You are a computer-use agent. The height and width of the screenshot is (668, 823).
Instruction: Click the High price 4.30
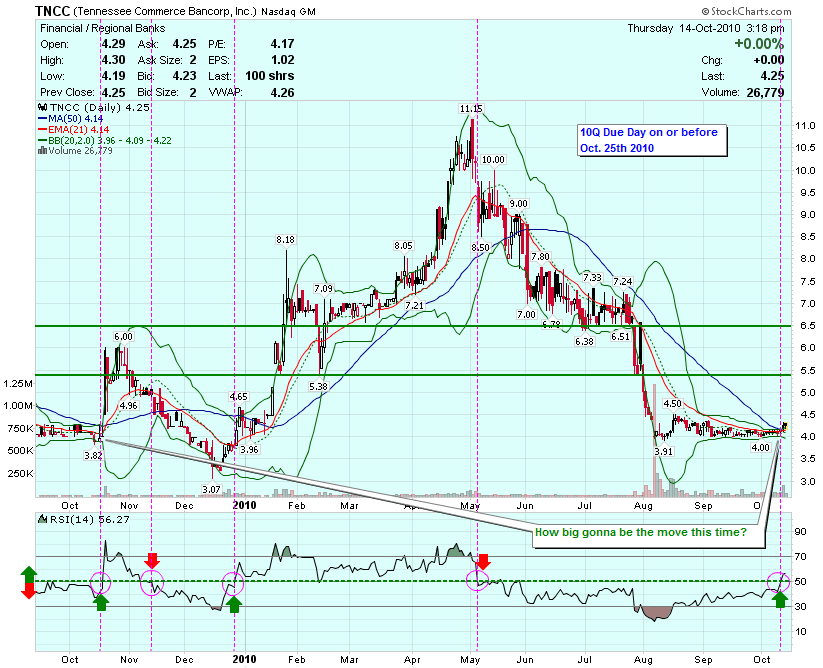point(113,60)
